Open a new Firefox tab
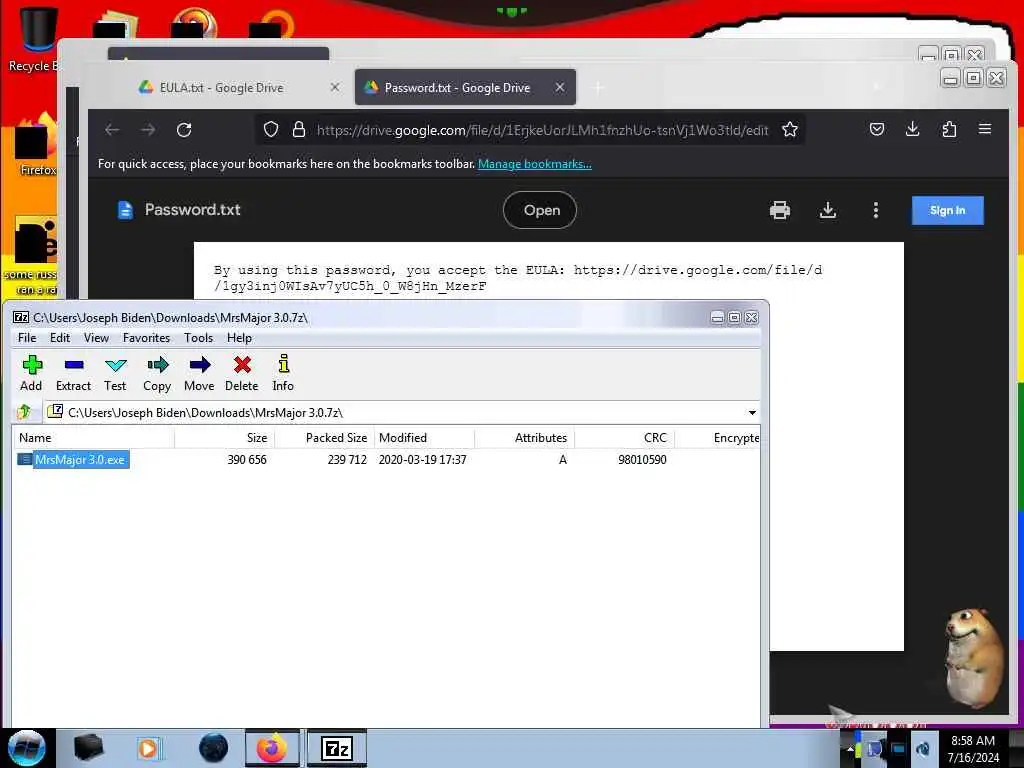Viewport: 1024px width, 768px height. 598,88
